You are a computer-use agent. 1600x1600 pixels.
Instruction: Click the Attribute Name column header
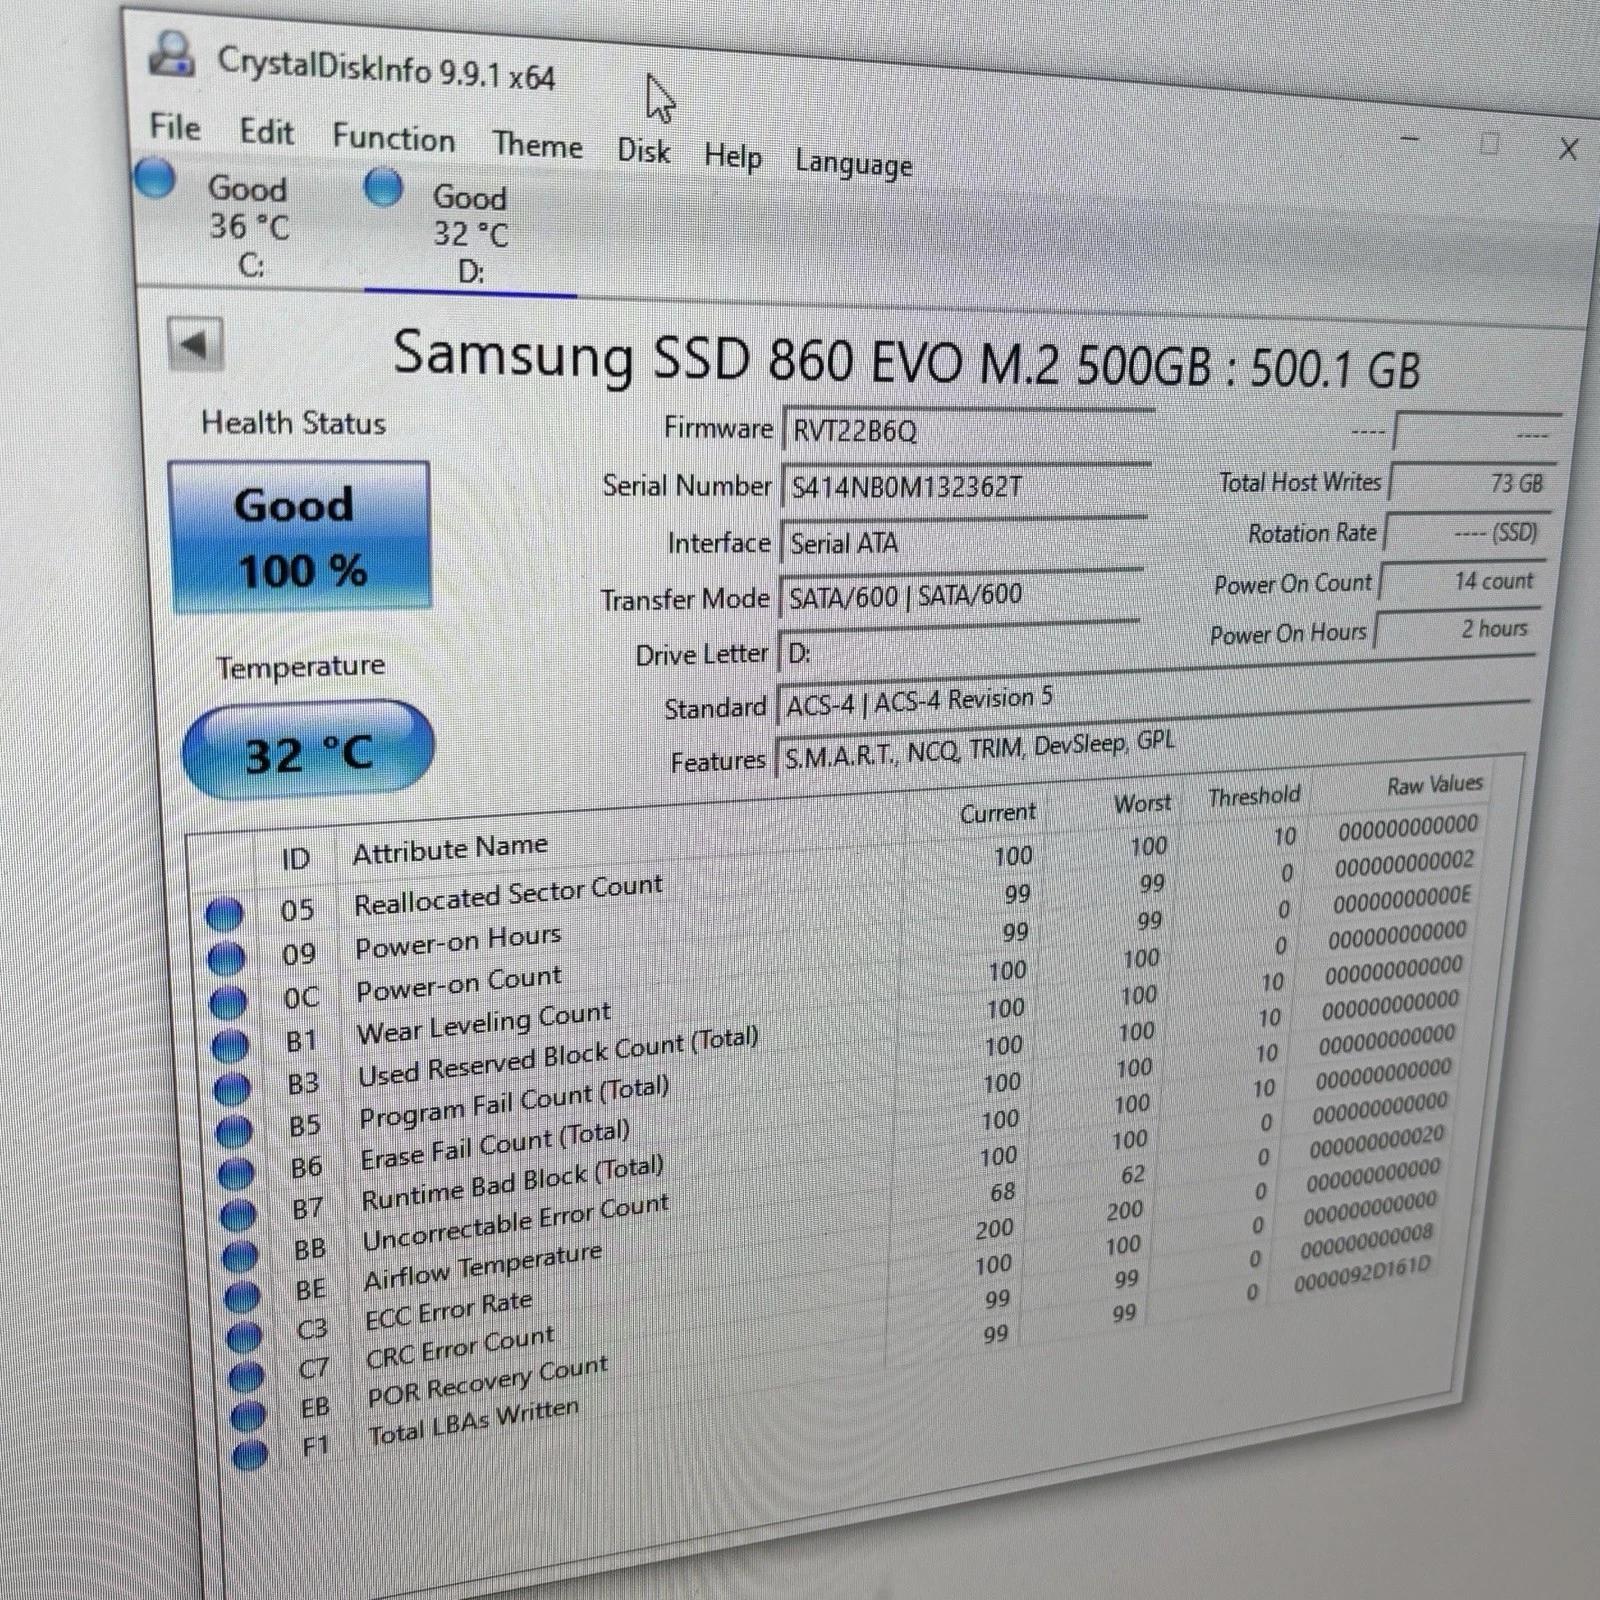(450, 848)
